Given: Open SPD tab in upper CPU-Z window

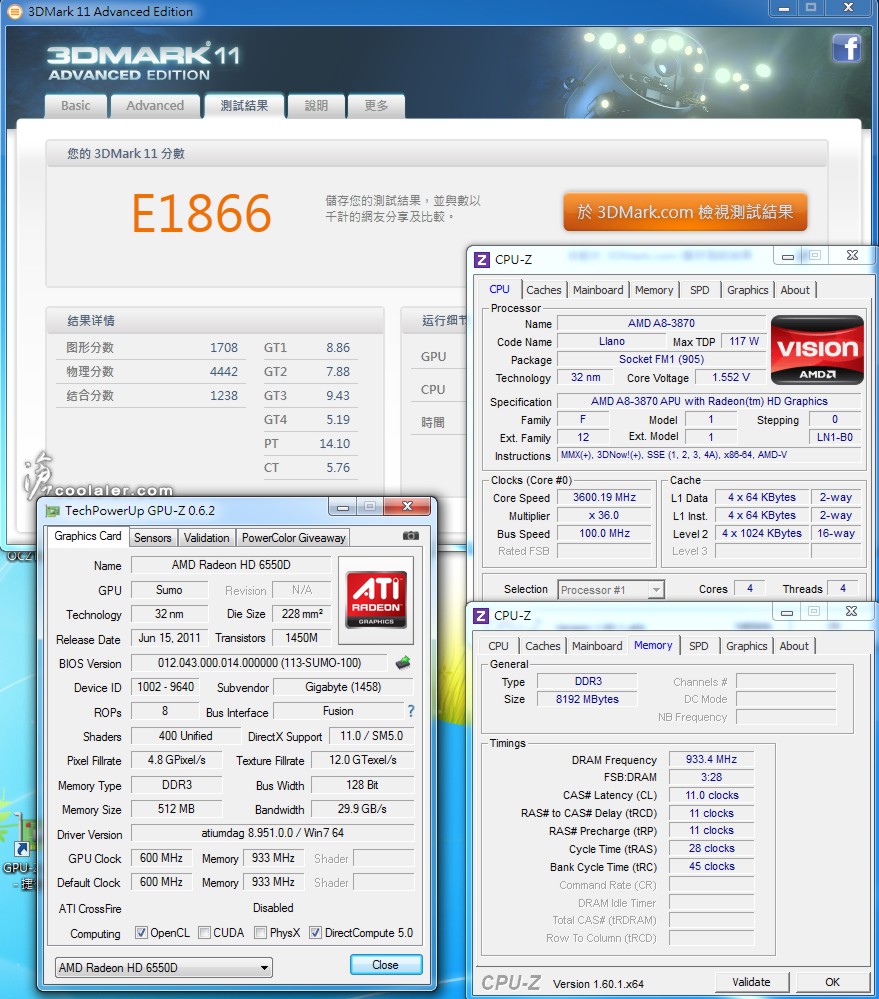Looking at the screenshot, I should (699, 290).
